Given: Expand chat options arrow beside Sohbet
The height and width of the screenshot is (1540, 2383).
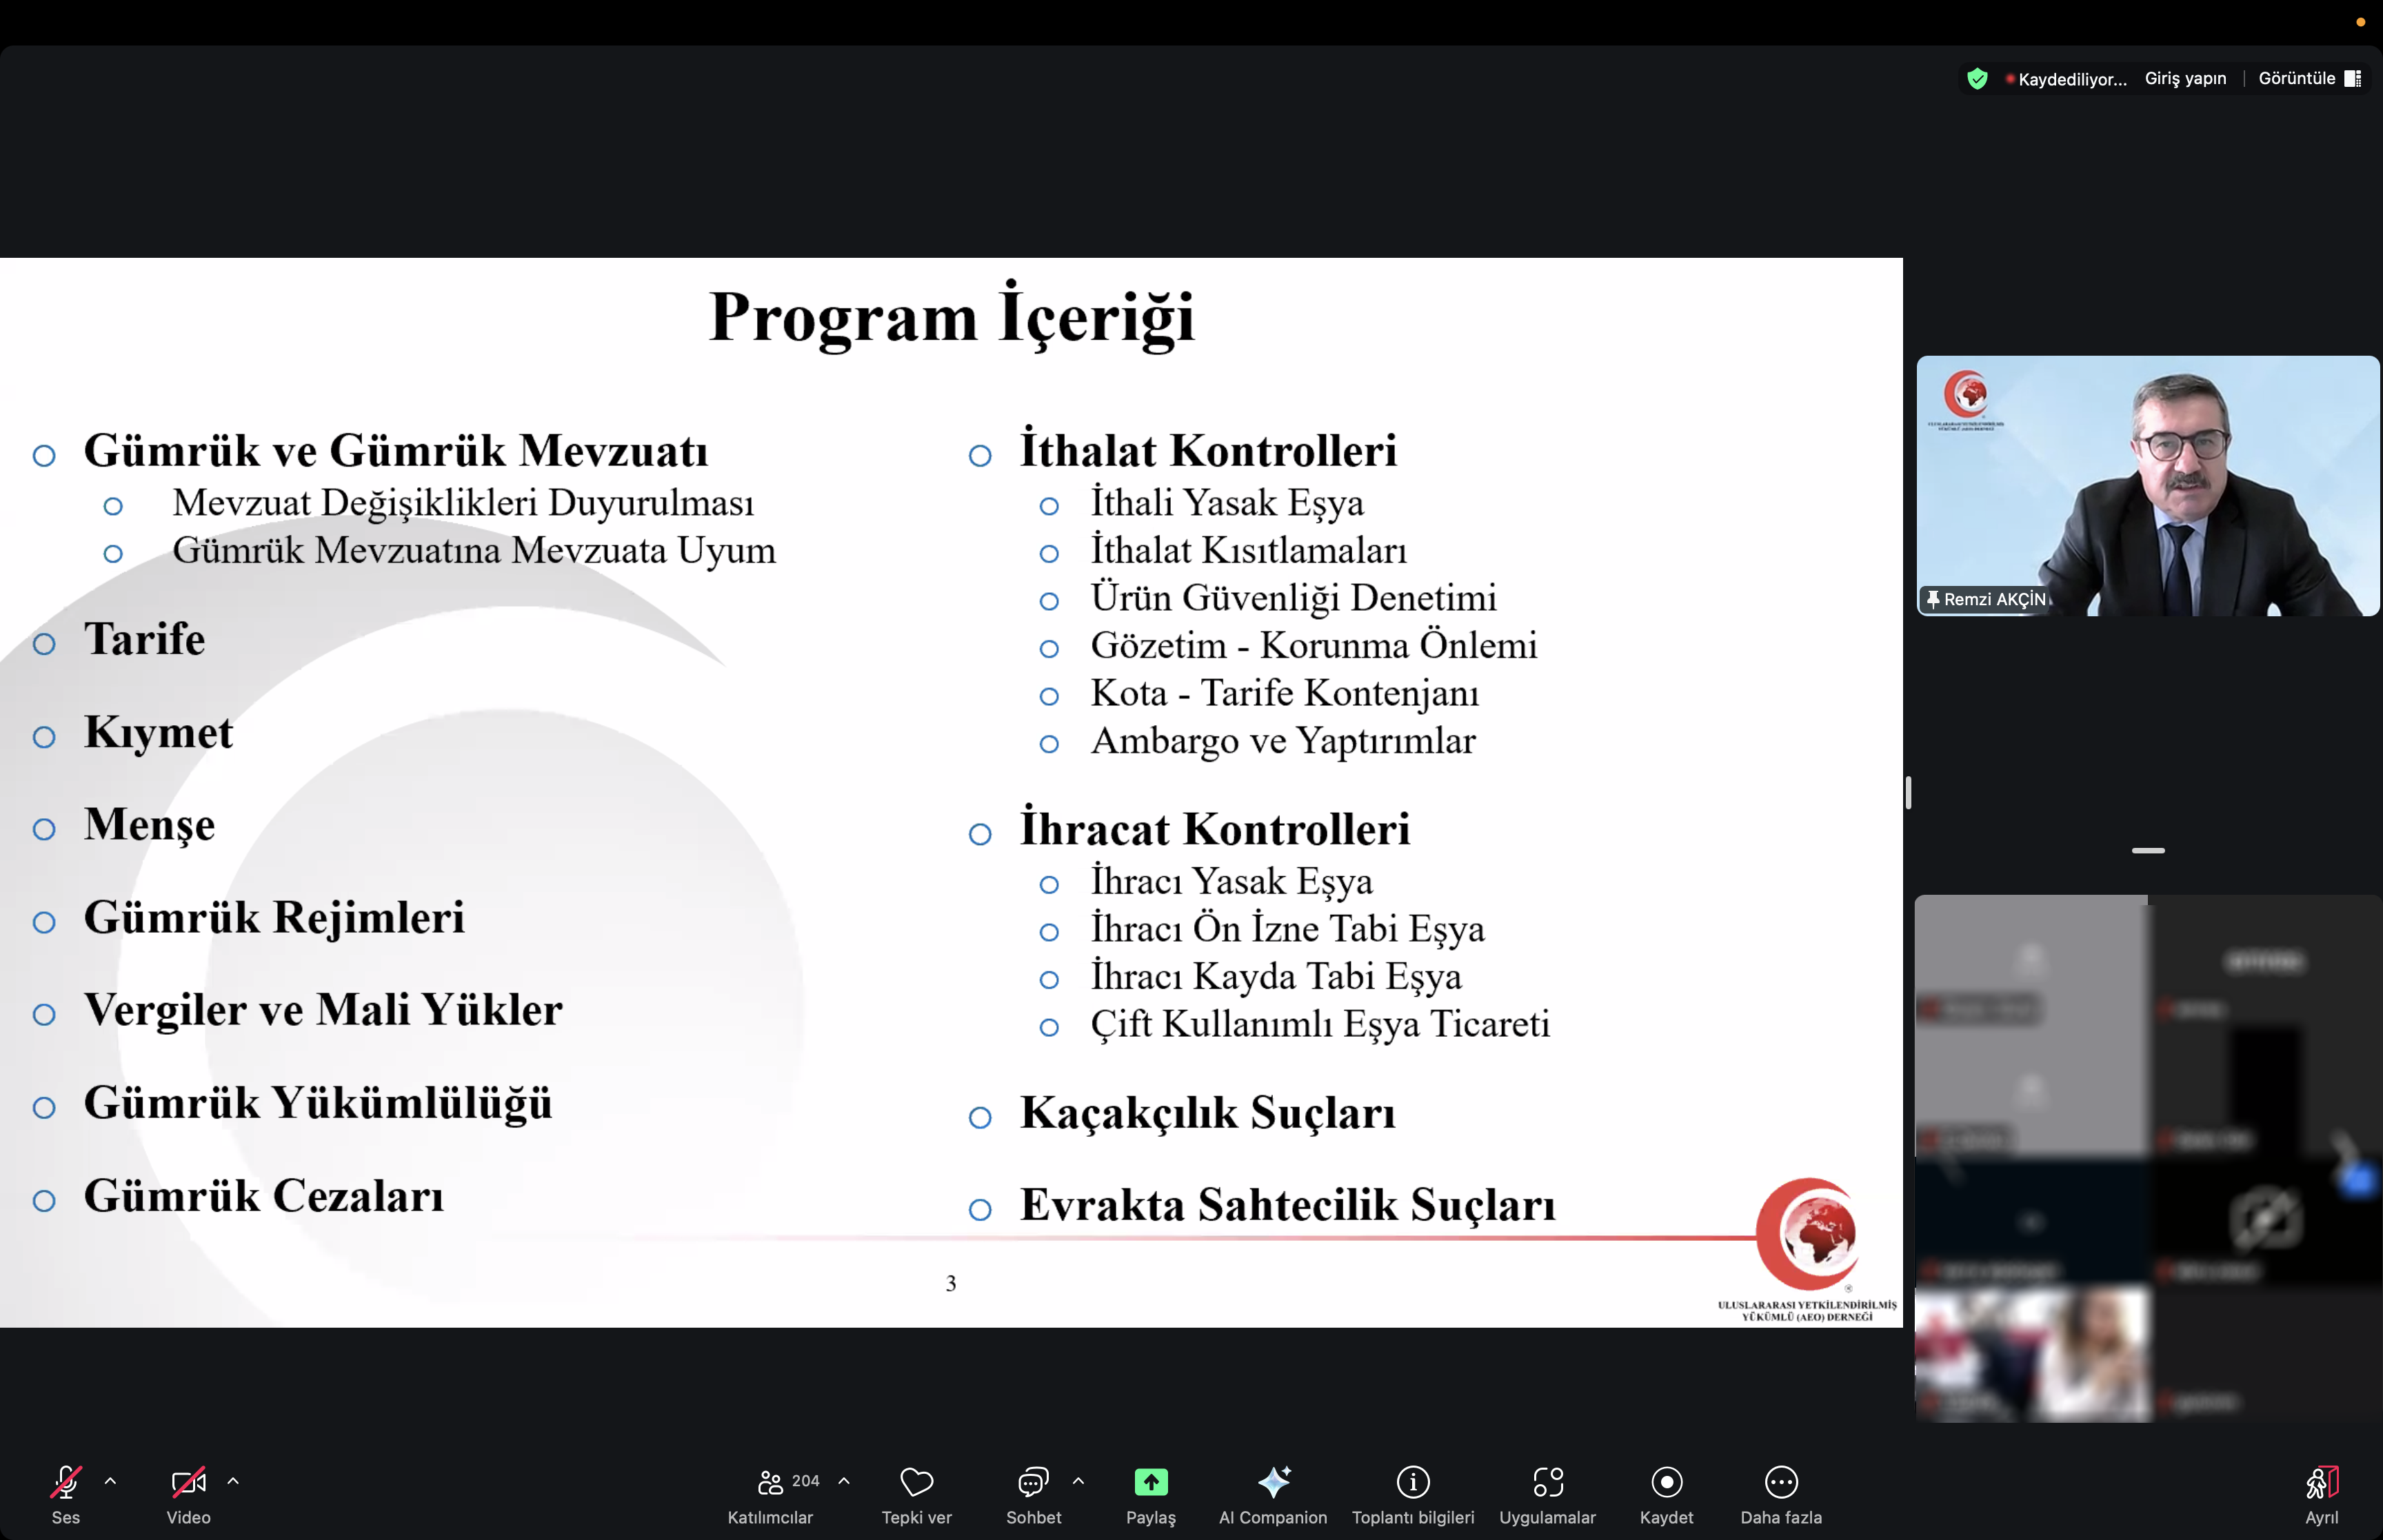Looking at the screenshot, I should point(1078,1481).
